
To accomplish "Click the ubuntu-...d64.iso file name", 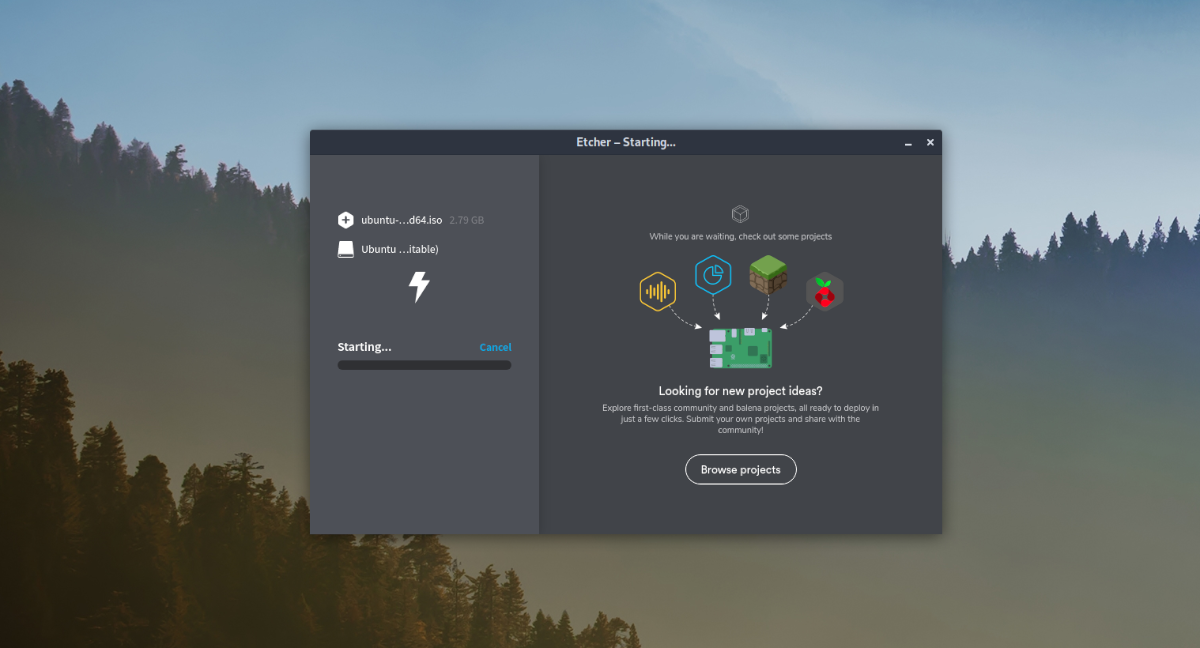I will (x=402, y=220).
